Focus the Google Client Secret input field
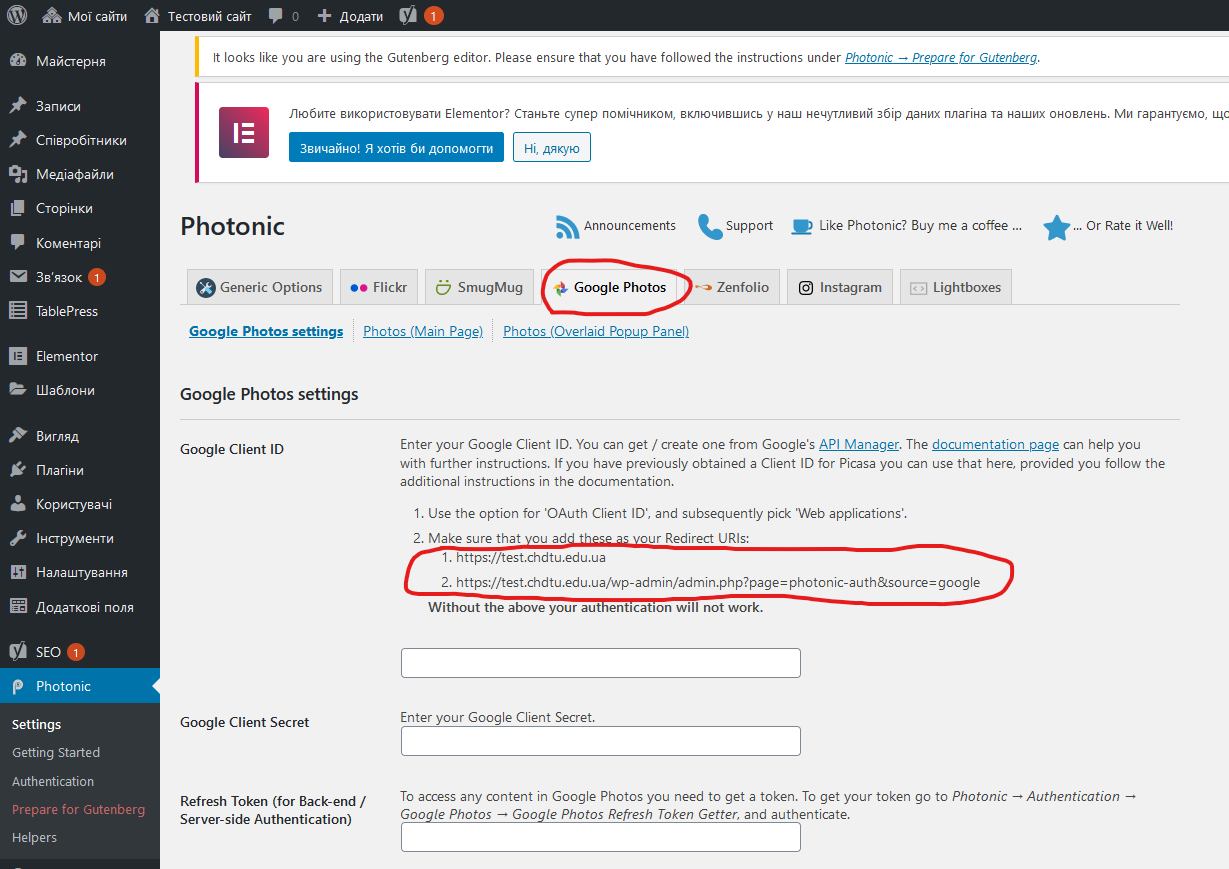Screen dimensions: 1229x869 [601, 741]
